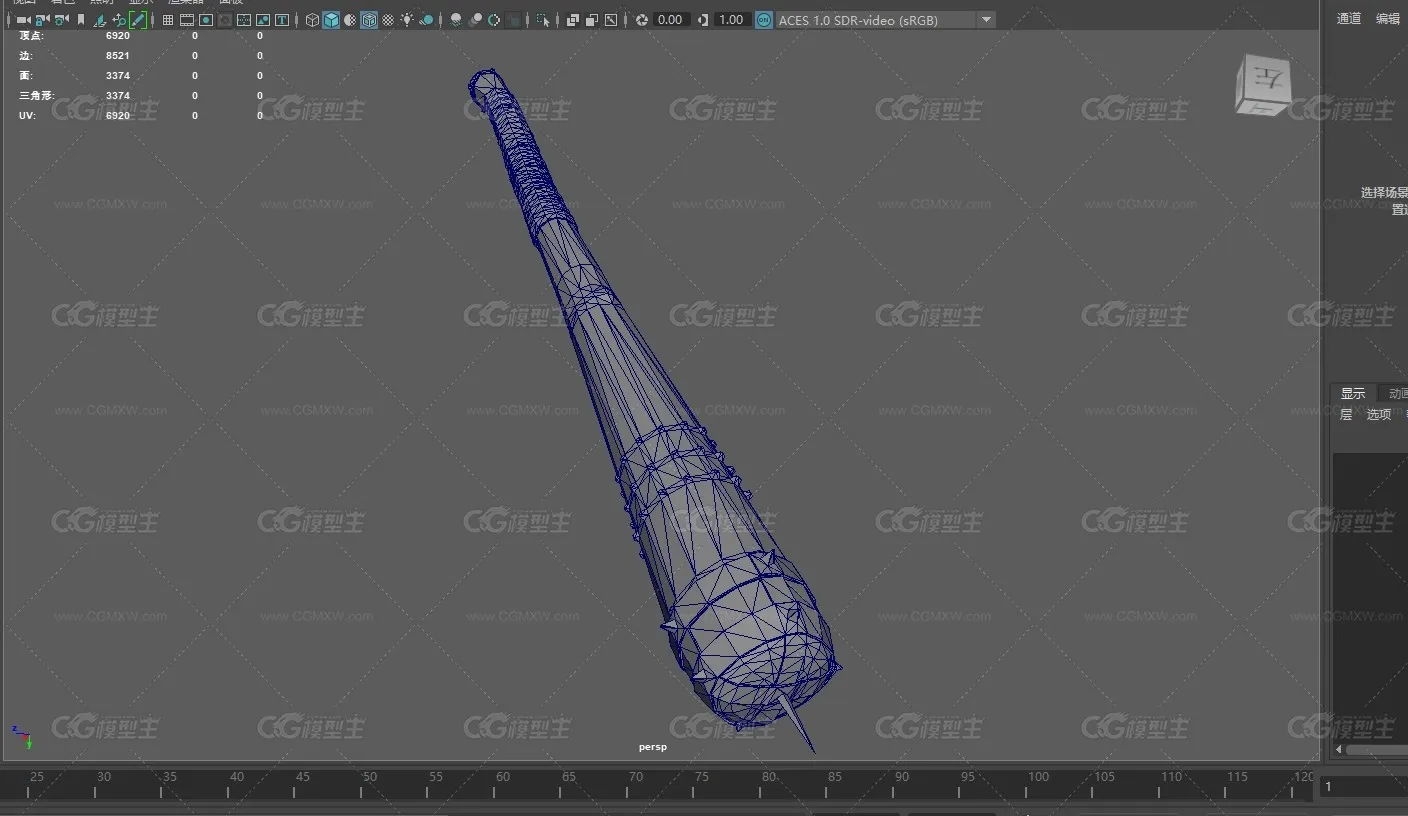The width and height of the screenshot is (1408, 816).
Task: Toggle the 2D Pan/Zoom icon
Action: point(119,20)
